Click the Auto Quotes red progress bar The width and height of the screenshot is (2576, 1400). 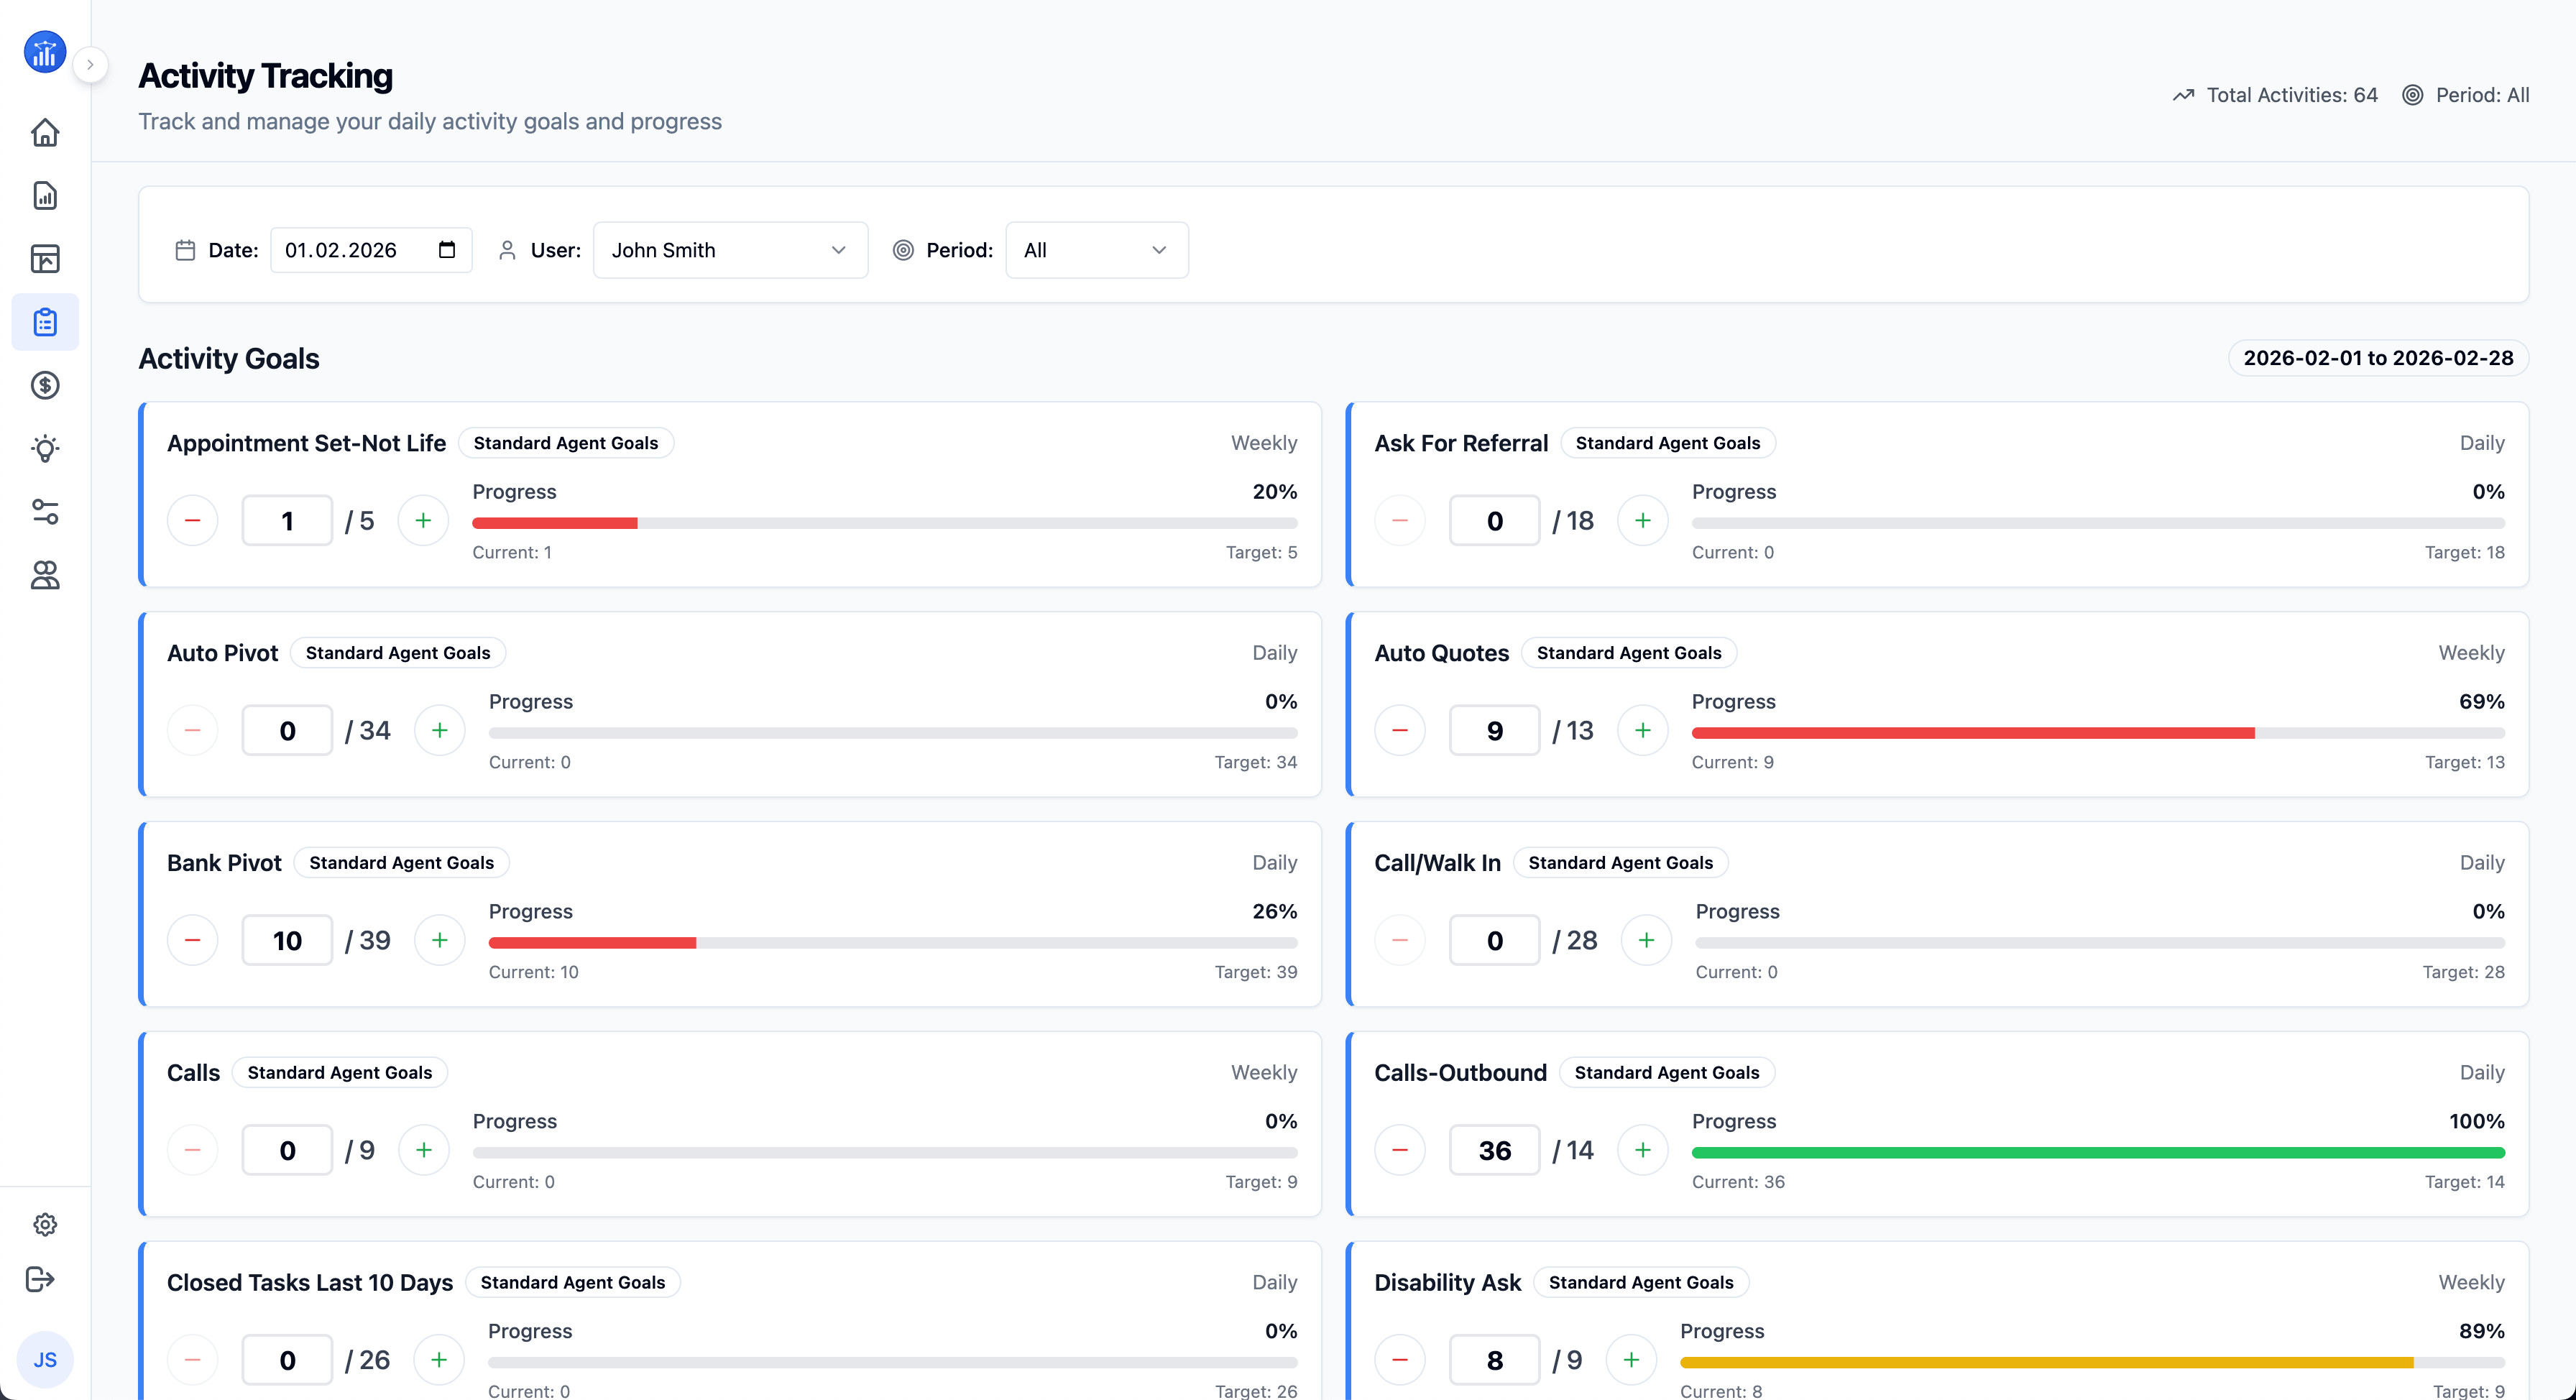pyautogui.click(x=1972, y=733)
